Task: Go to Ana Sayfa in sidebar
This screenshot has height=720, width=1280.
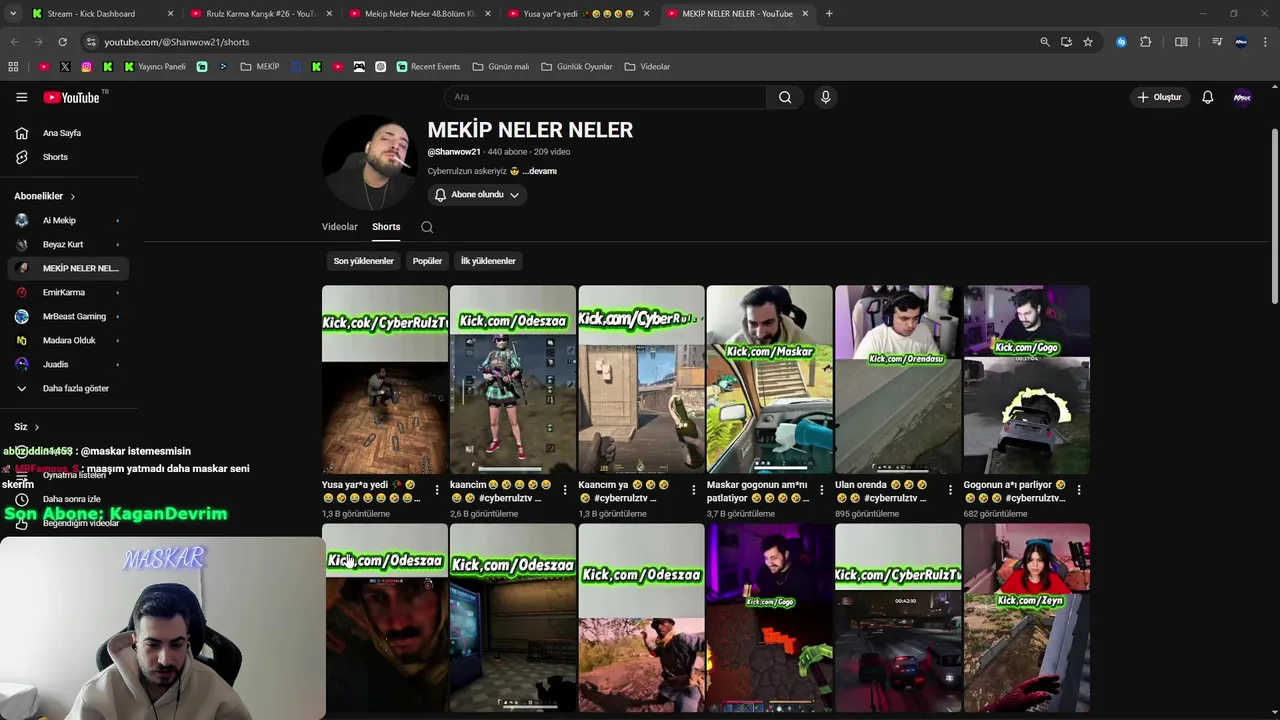Action: [x=66, y=133]
